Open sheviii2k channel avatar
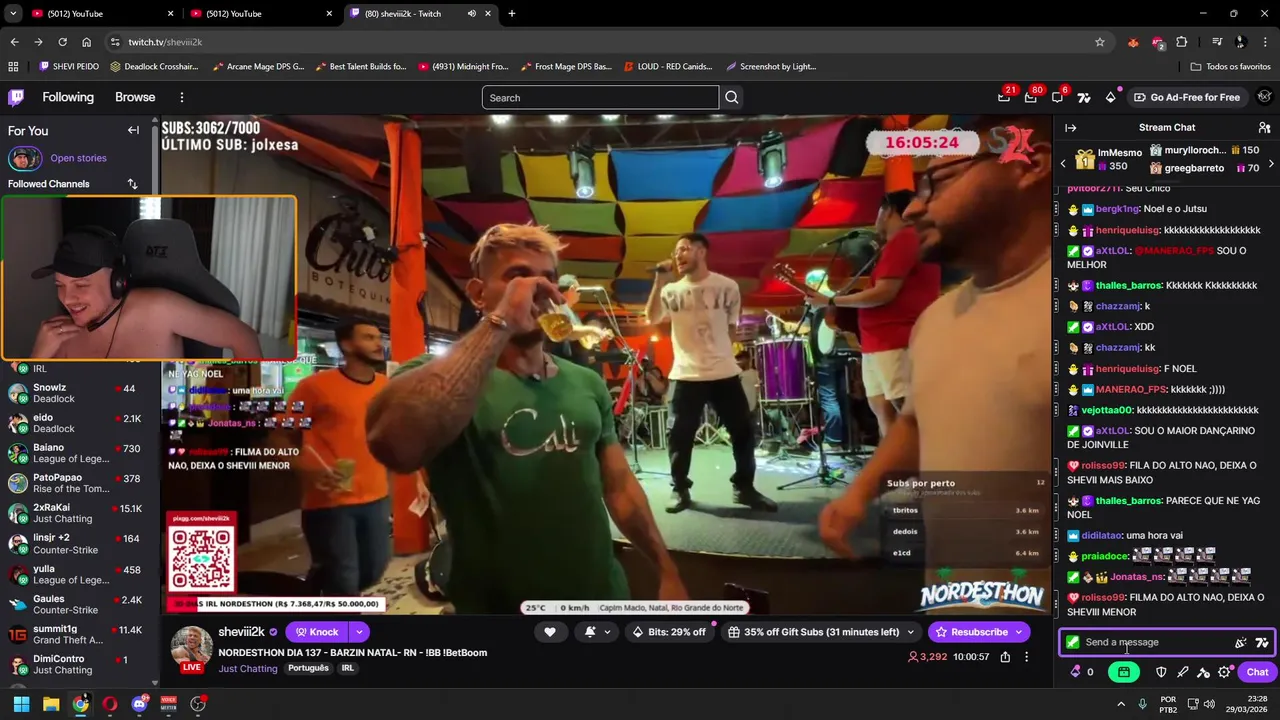The width and height of the screenshot is (1280, 720). [x=191, y=648]
